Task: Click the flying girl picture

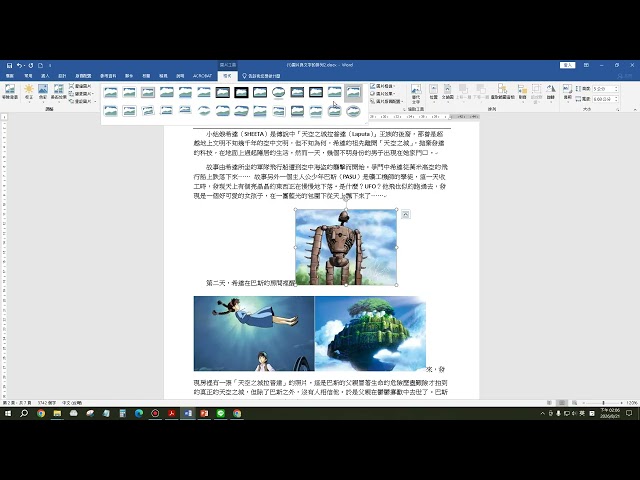Action: (x=254, y=333)
